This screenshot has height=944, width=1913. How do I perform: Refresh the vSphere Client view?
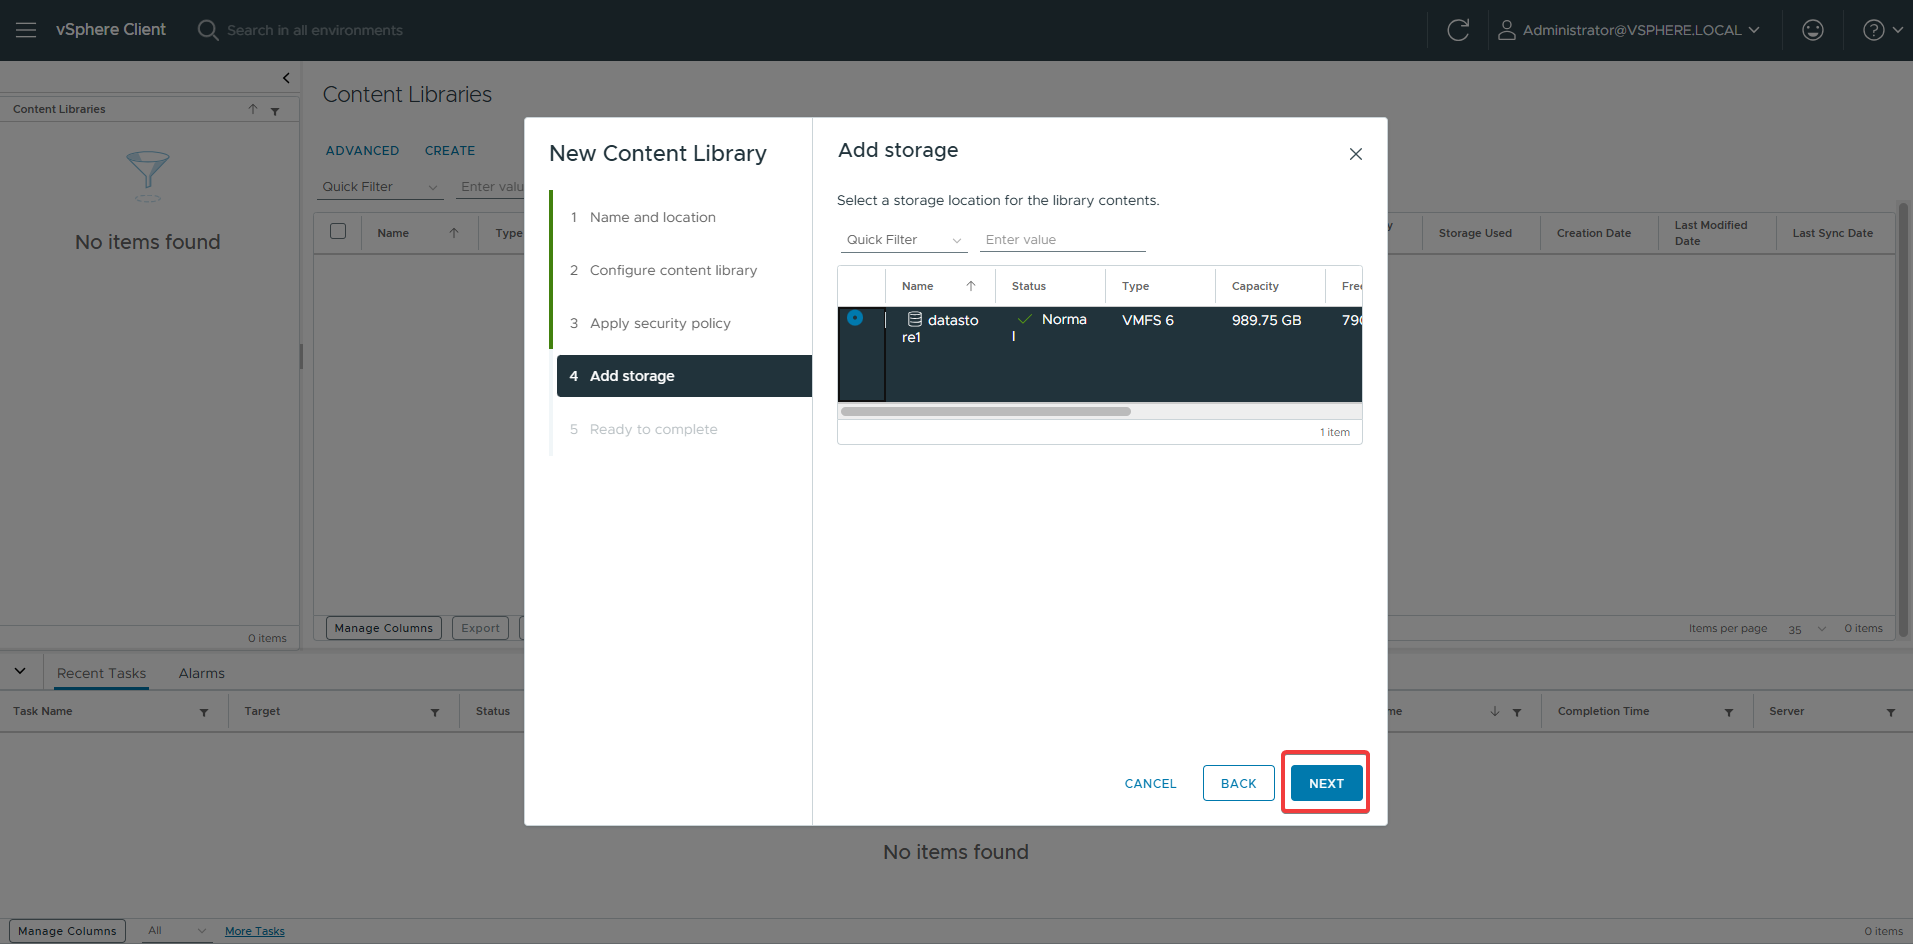pos(1458,30)
